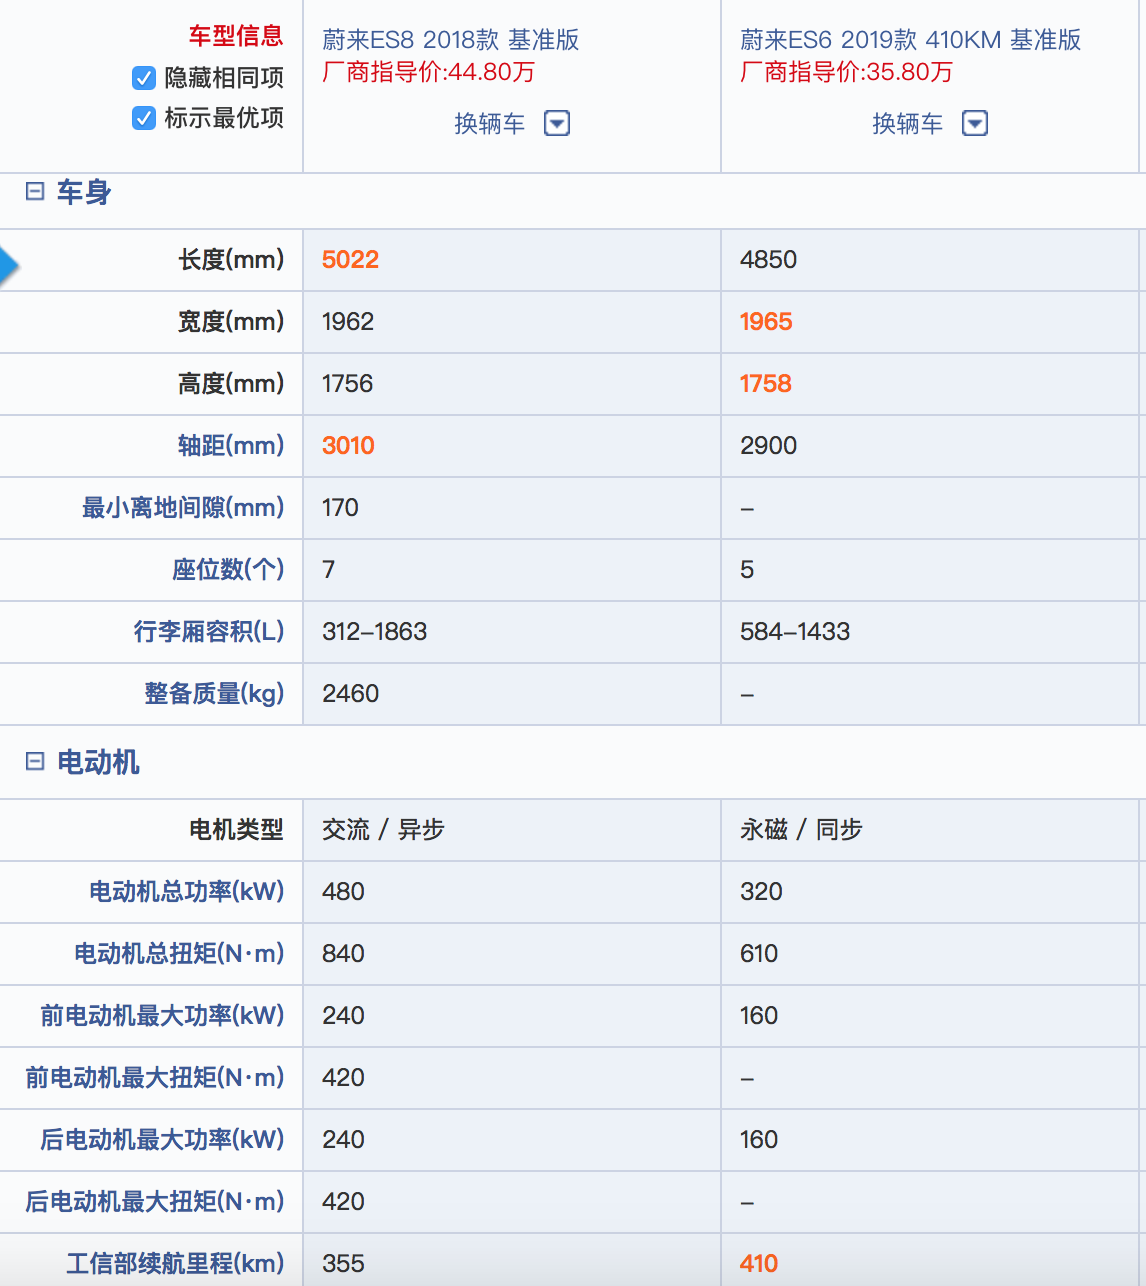Screen dimensions: 1146x1286
Task: Click the highlighted wheelbase value 3010
Action: pyautogui.click(x=348, y=445)
